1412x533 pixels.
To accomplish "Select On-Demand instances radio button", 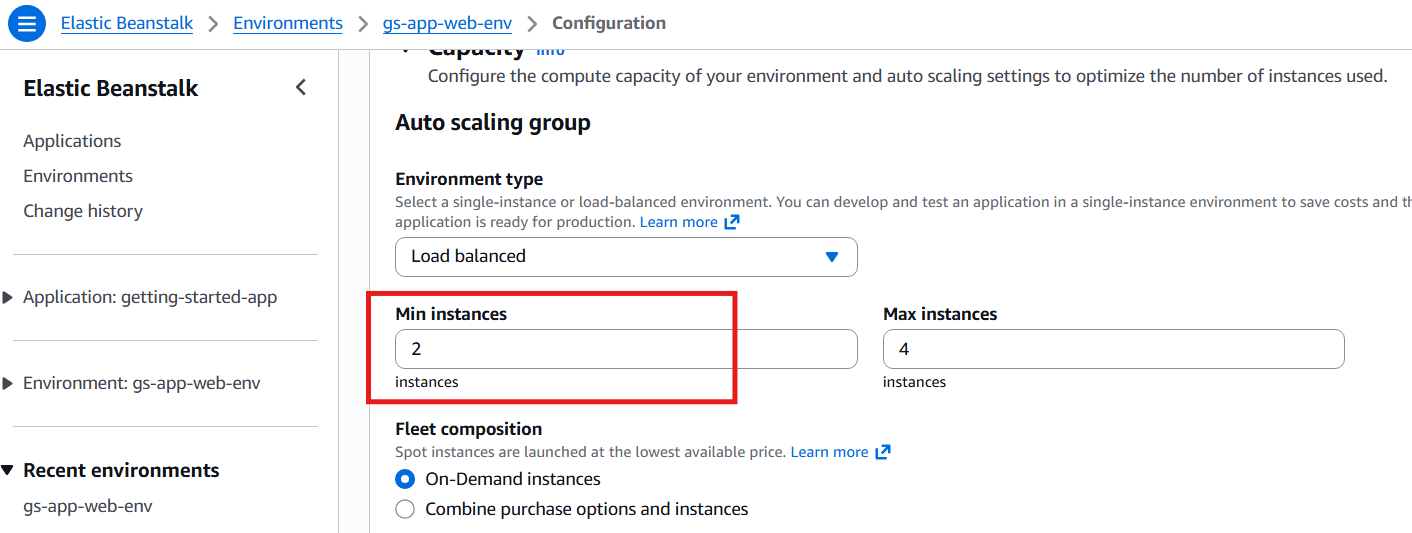I will click(x=405, y=479).
